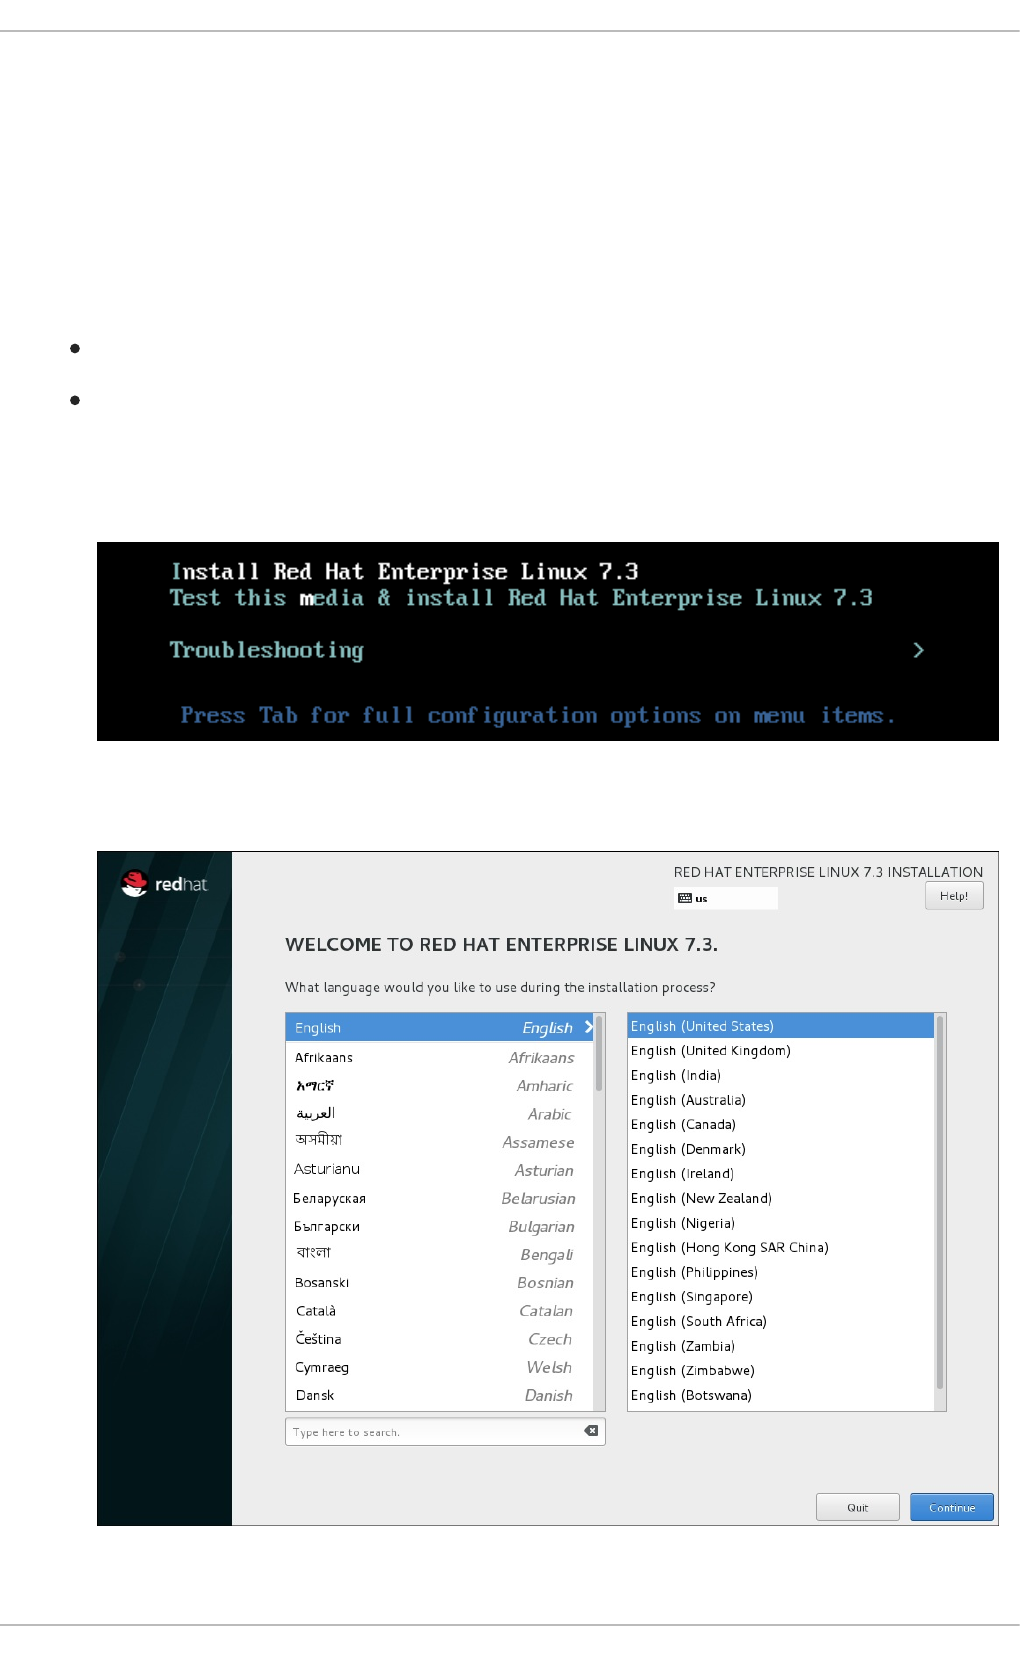Click the Continue button
The width and height of the screenshot is (1020, 1656).
[952, 1507]
